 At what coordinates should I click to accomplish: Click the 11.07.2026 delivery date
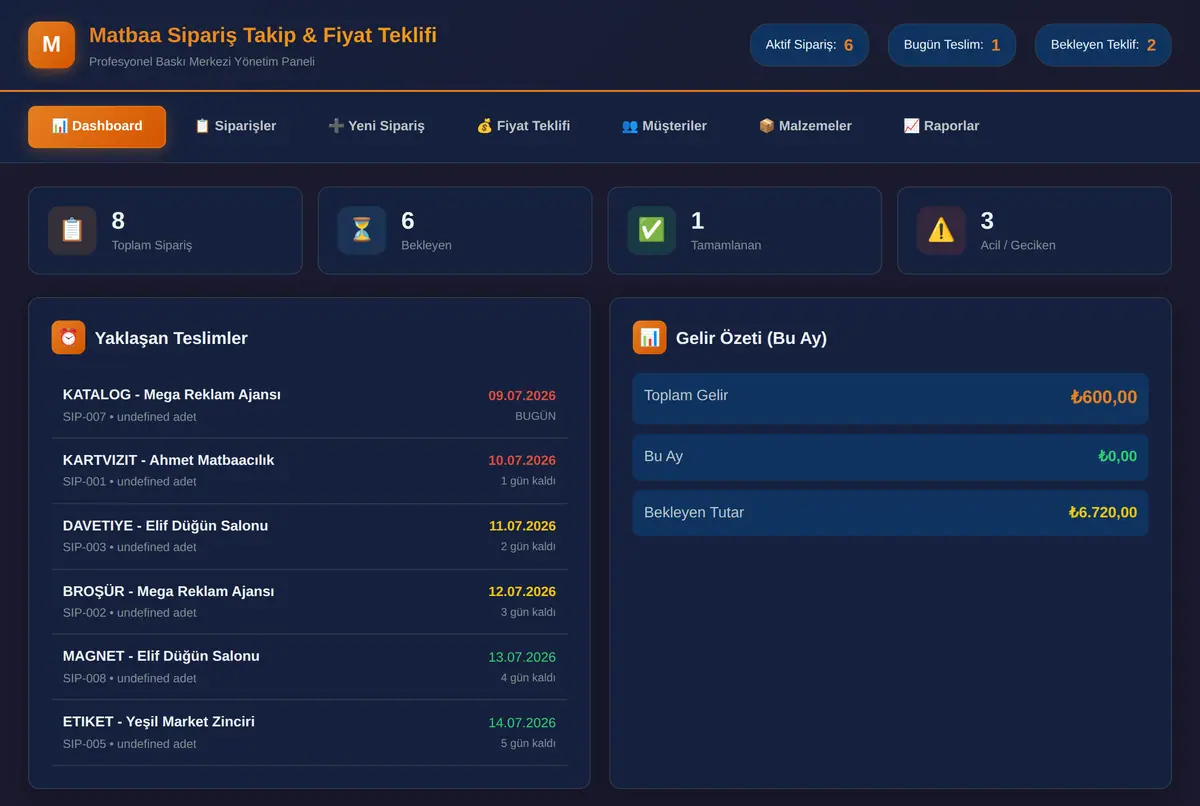click(522, 526)
